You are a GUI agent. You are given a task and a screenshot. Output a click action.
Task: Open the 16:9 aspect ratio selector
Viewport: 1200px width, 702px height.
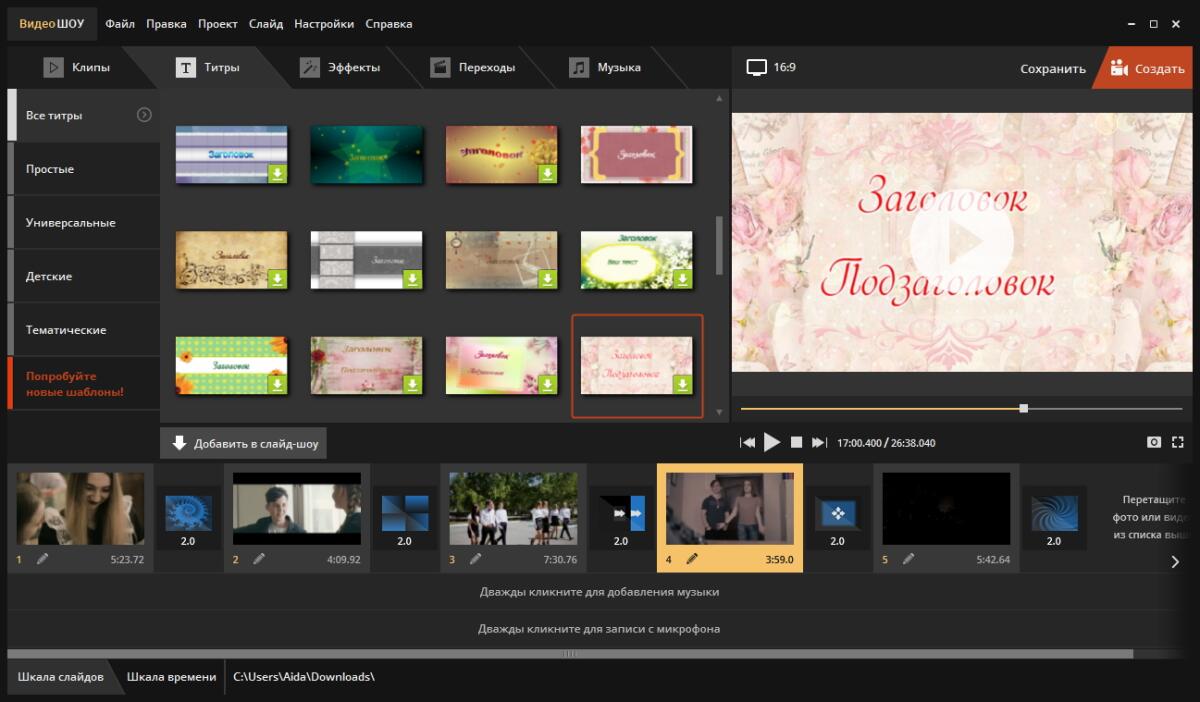(771, 68)
